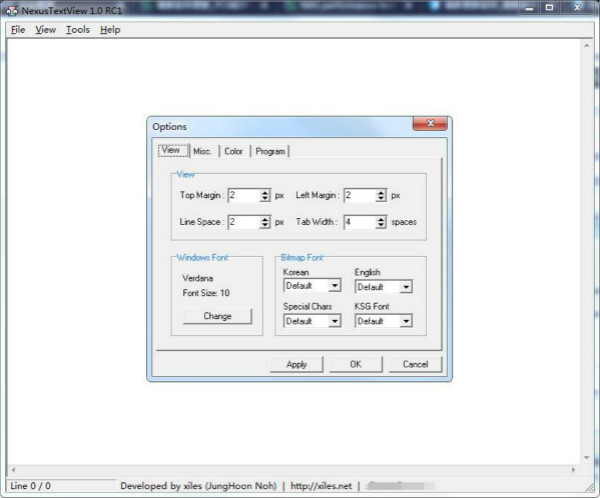Open the File menu

point(17,29)
